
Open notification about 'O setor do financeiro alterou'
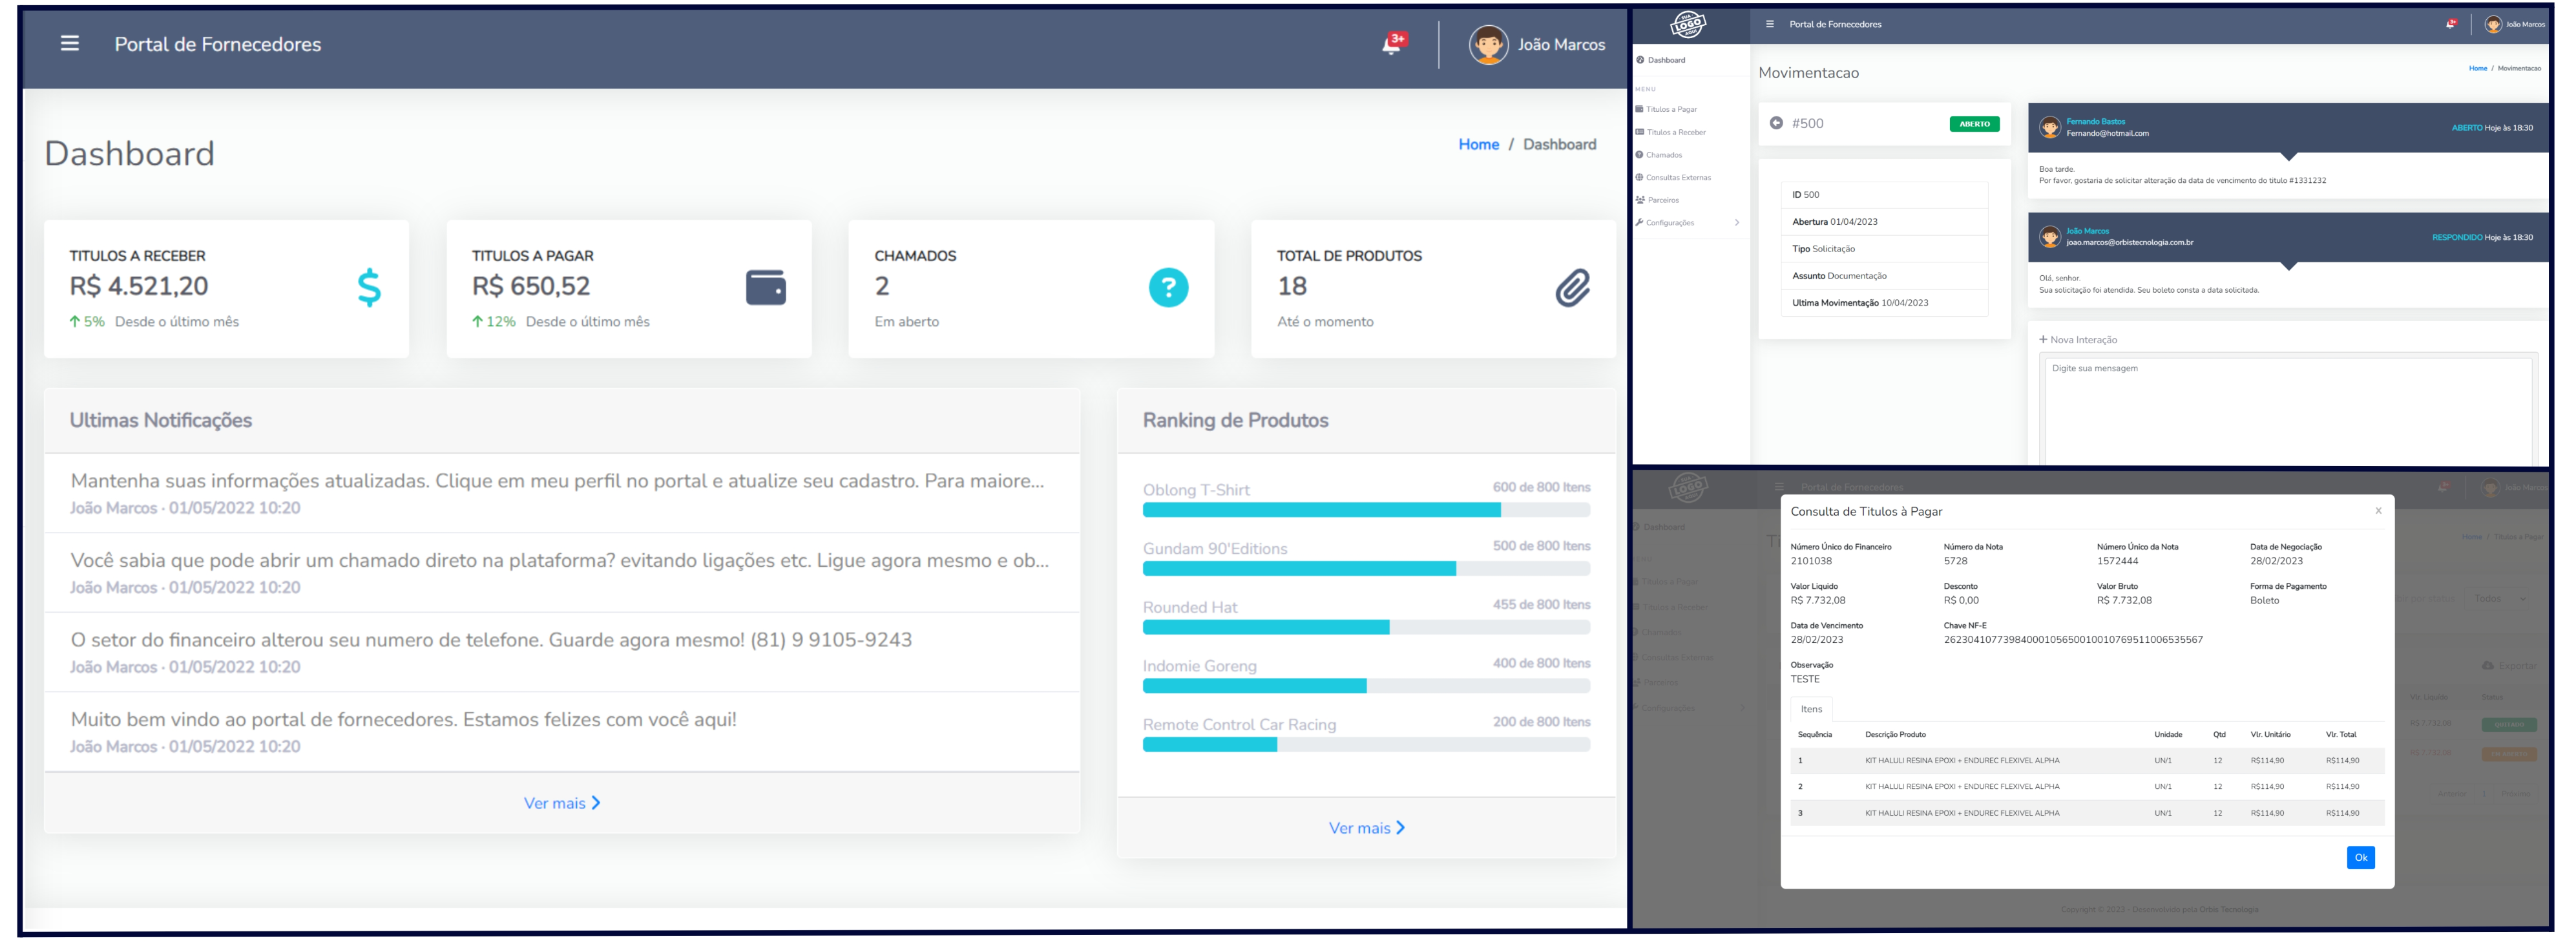point(562,652)
